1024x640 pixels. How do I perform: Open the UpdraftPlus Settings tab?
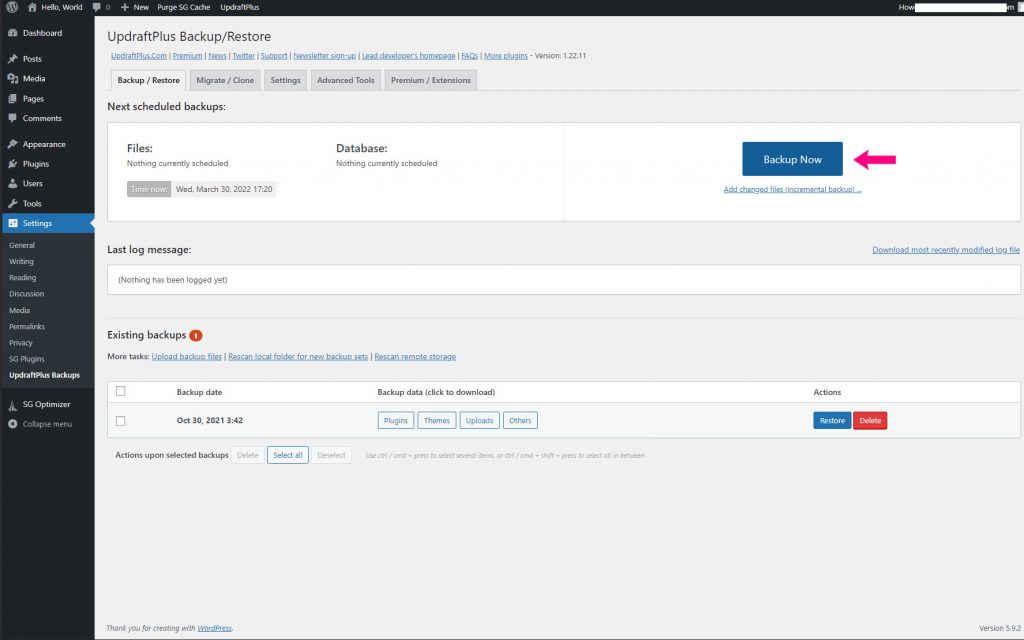point(285,80)
